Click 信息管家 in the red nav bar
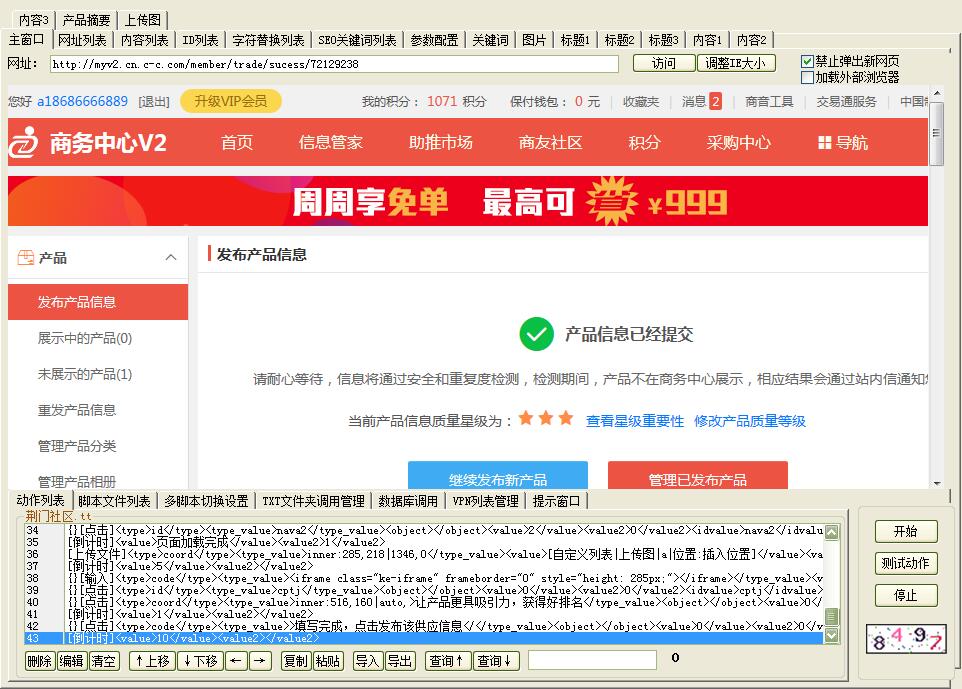Viewport: 962px width, 689px height. (x=331, y=143)
